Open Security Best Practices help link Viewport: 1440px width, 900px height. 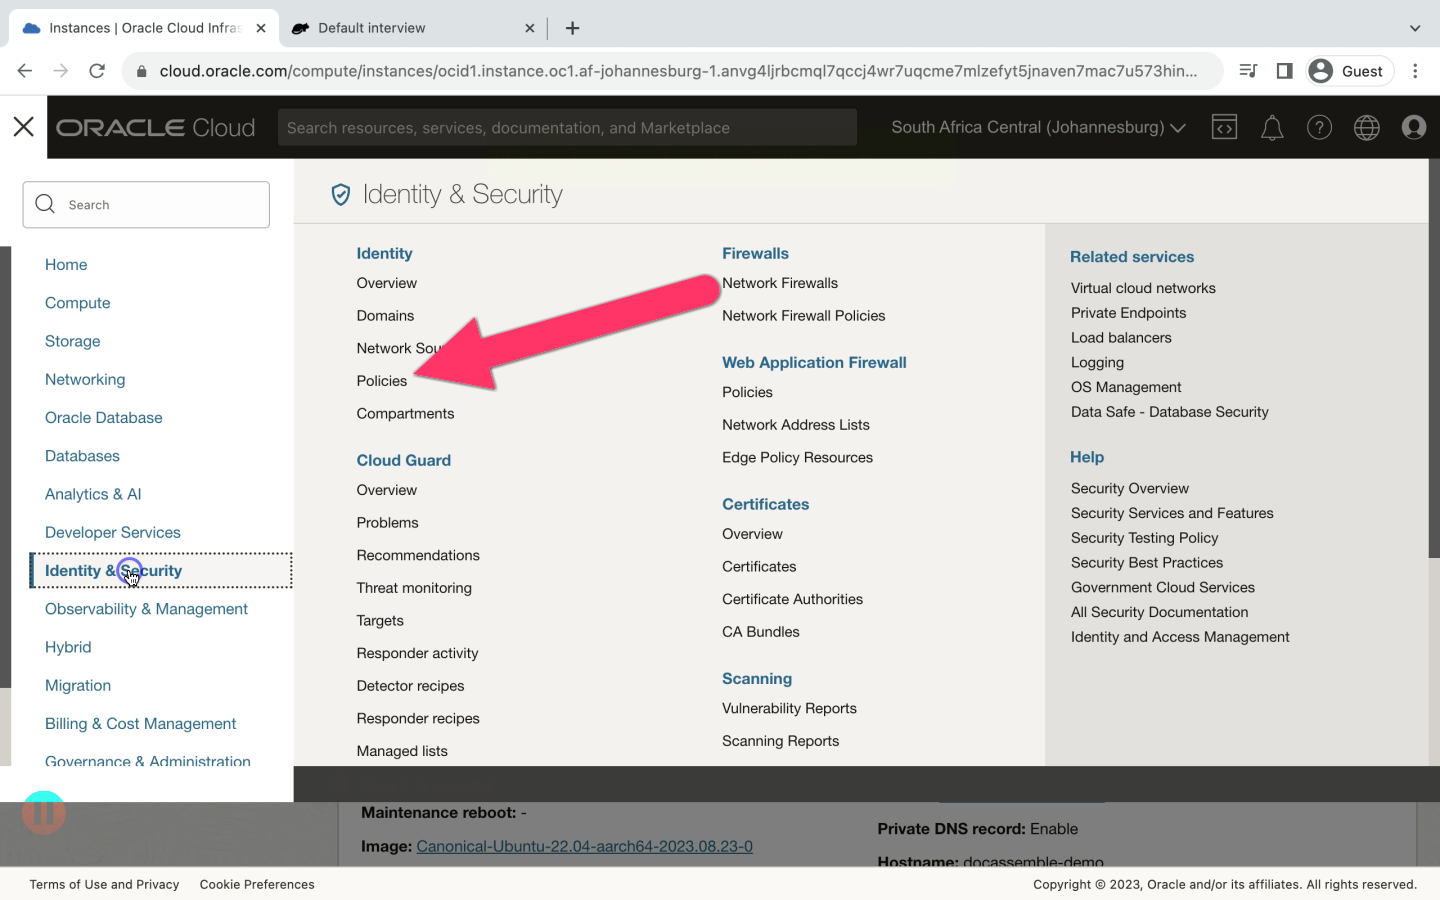[1147, 563]
